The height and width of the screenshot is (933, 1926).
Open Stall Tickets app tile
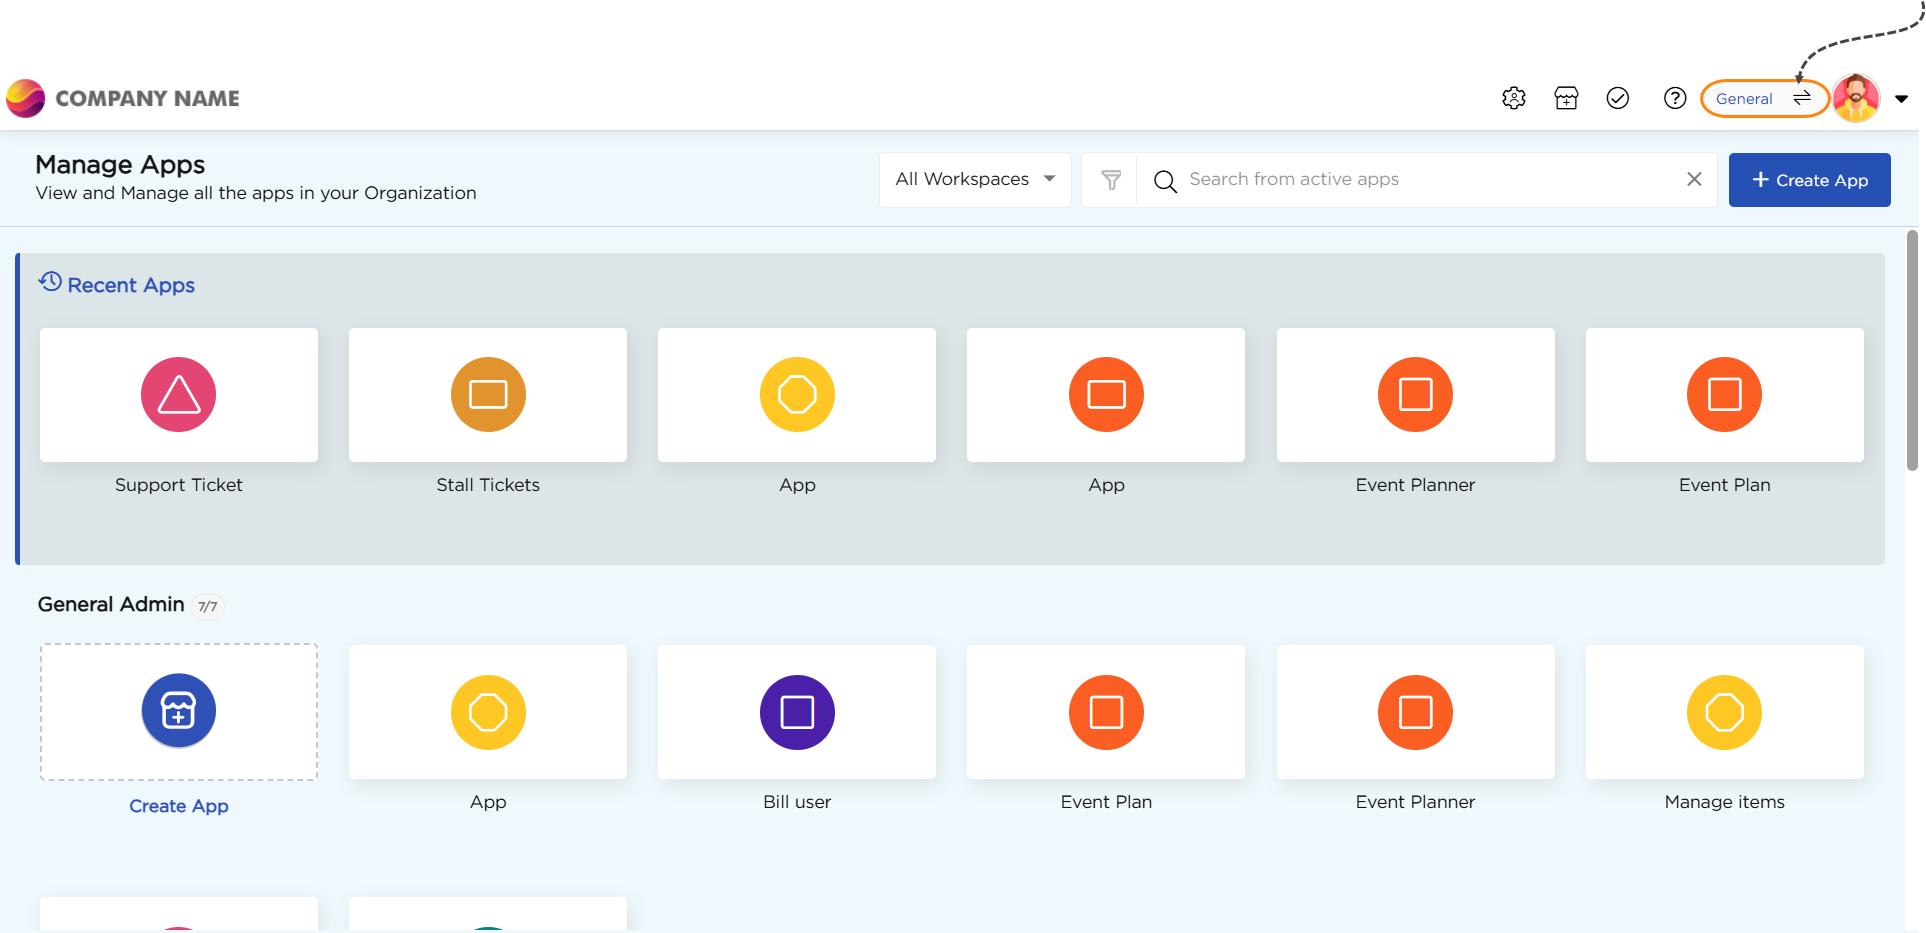(487, 395)
